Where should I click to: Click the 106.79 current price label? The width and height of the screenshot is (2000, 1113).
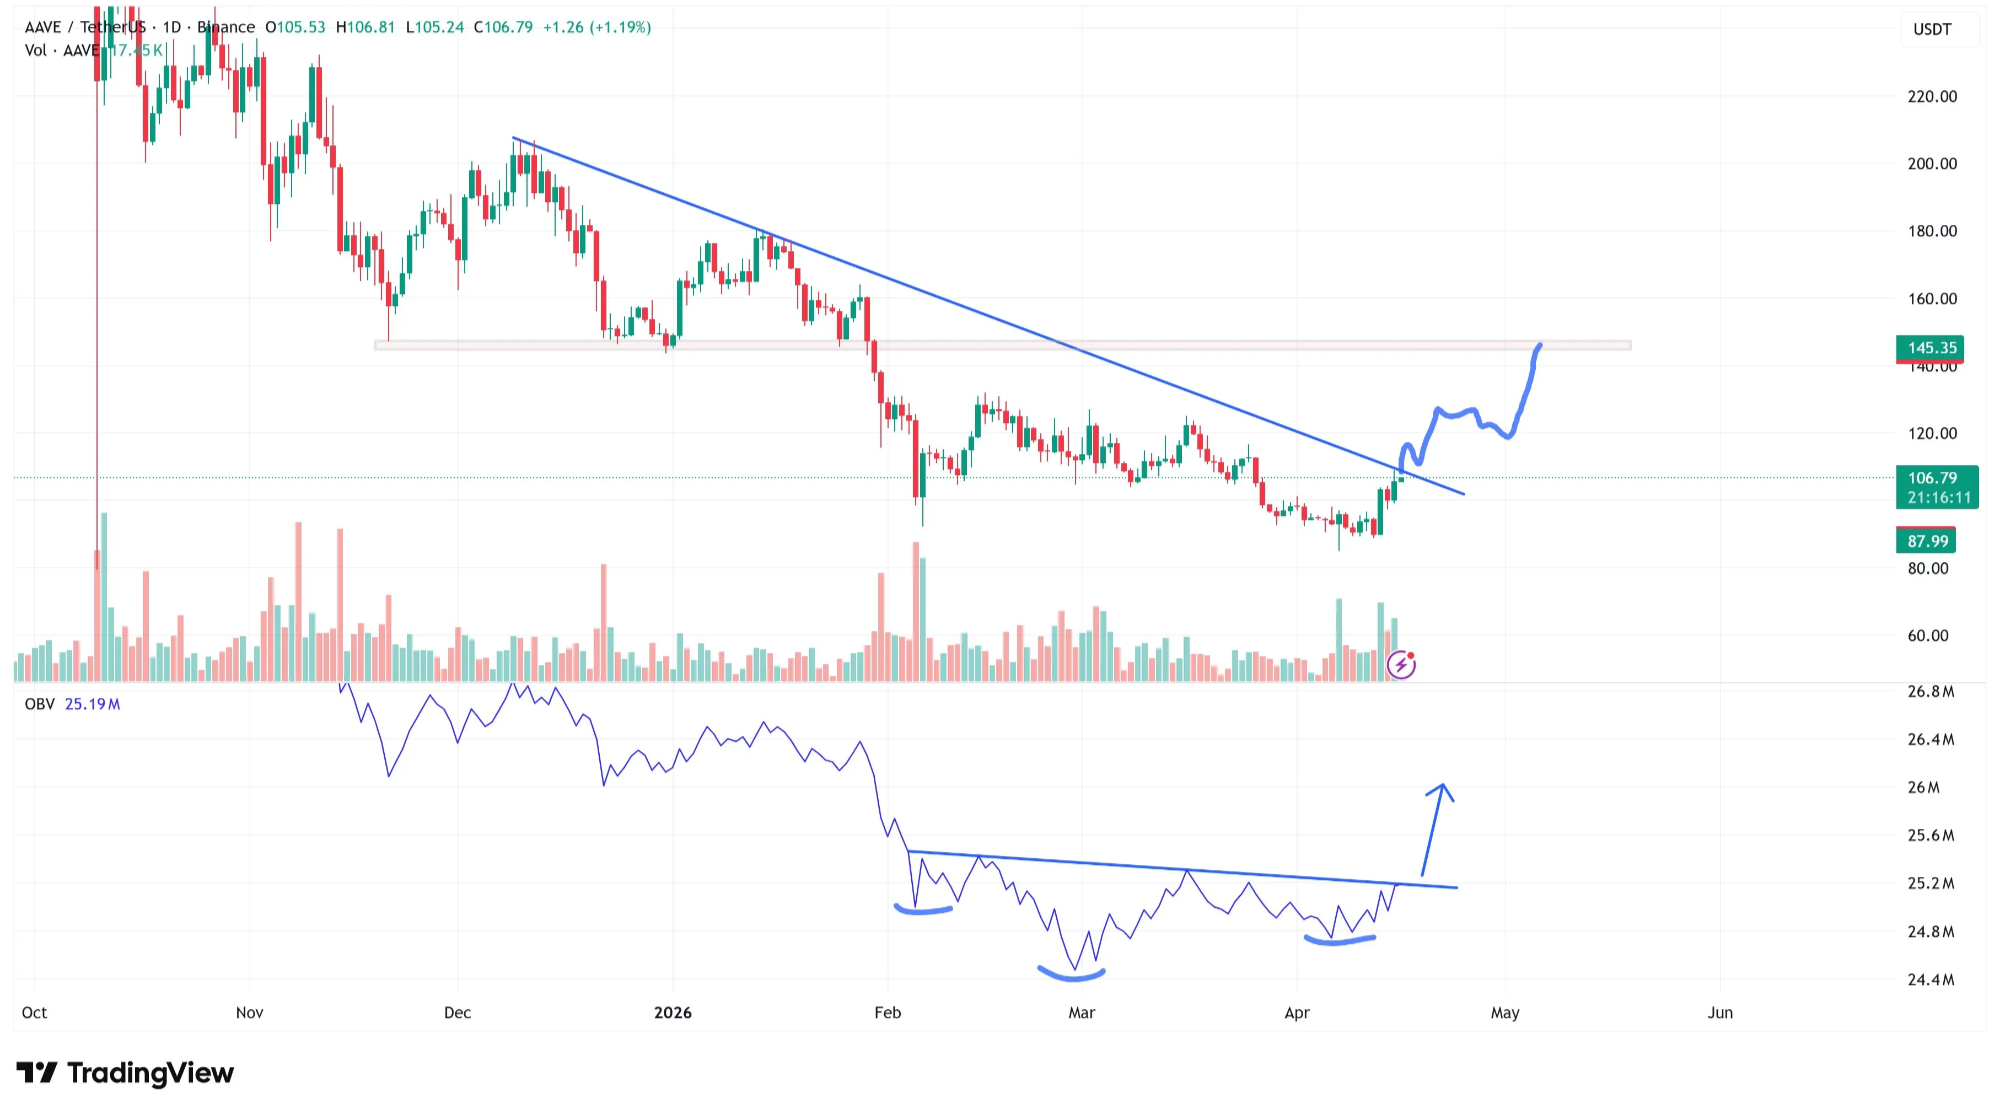pyautogui.click(x=1937, y=487)
